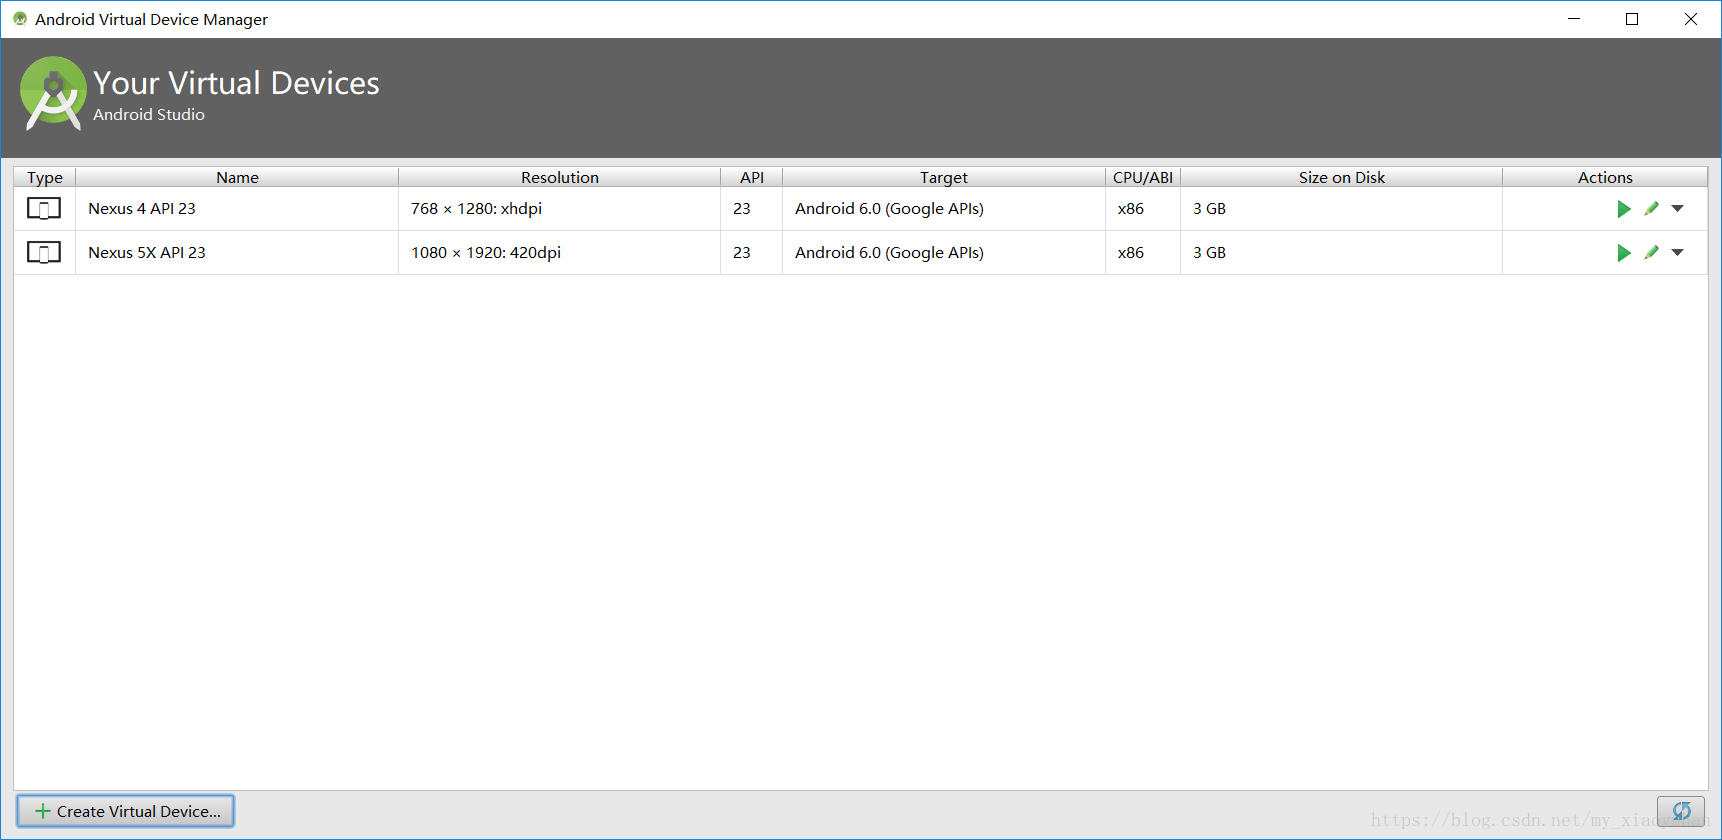Sort by the Resolution column header

pos(560,177)
